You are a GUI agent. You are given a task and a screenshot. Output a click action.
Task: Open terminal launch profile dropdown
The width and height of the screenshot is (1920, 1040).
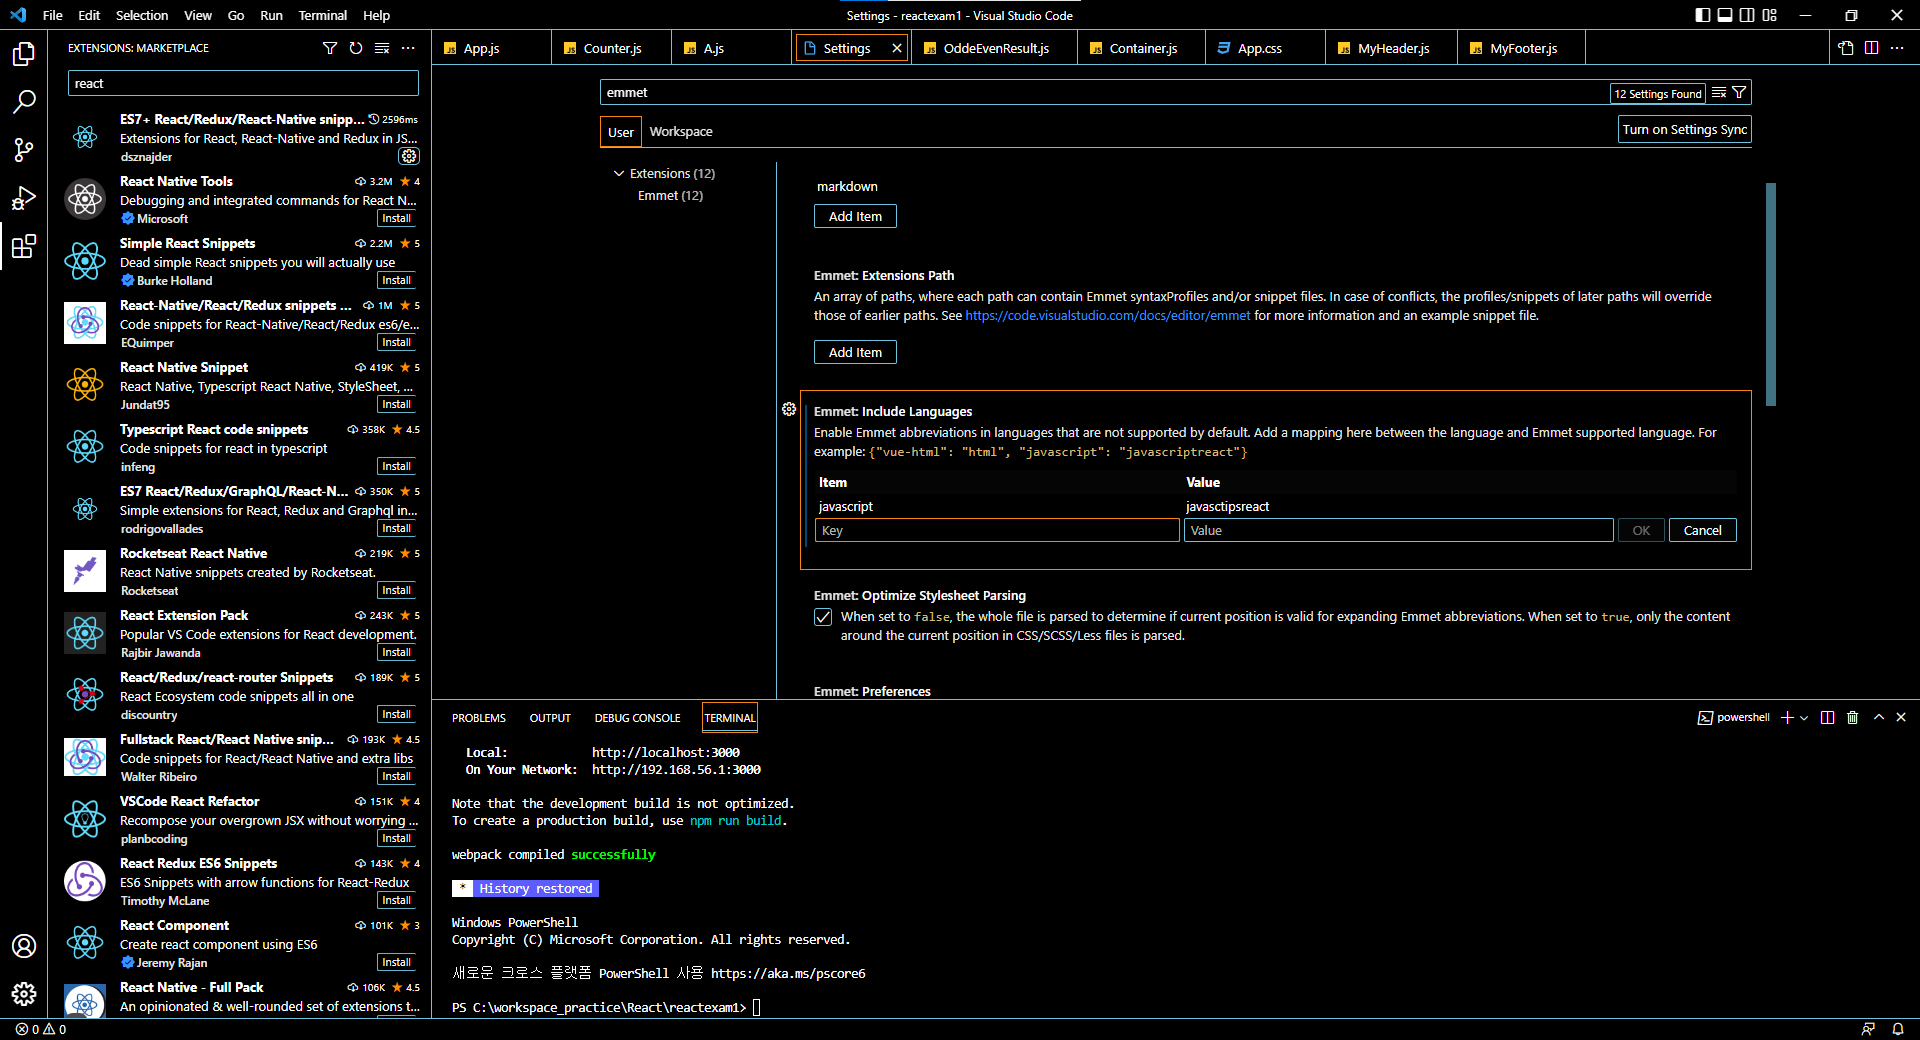(1804, 718)
